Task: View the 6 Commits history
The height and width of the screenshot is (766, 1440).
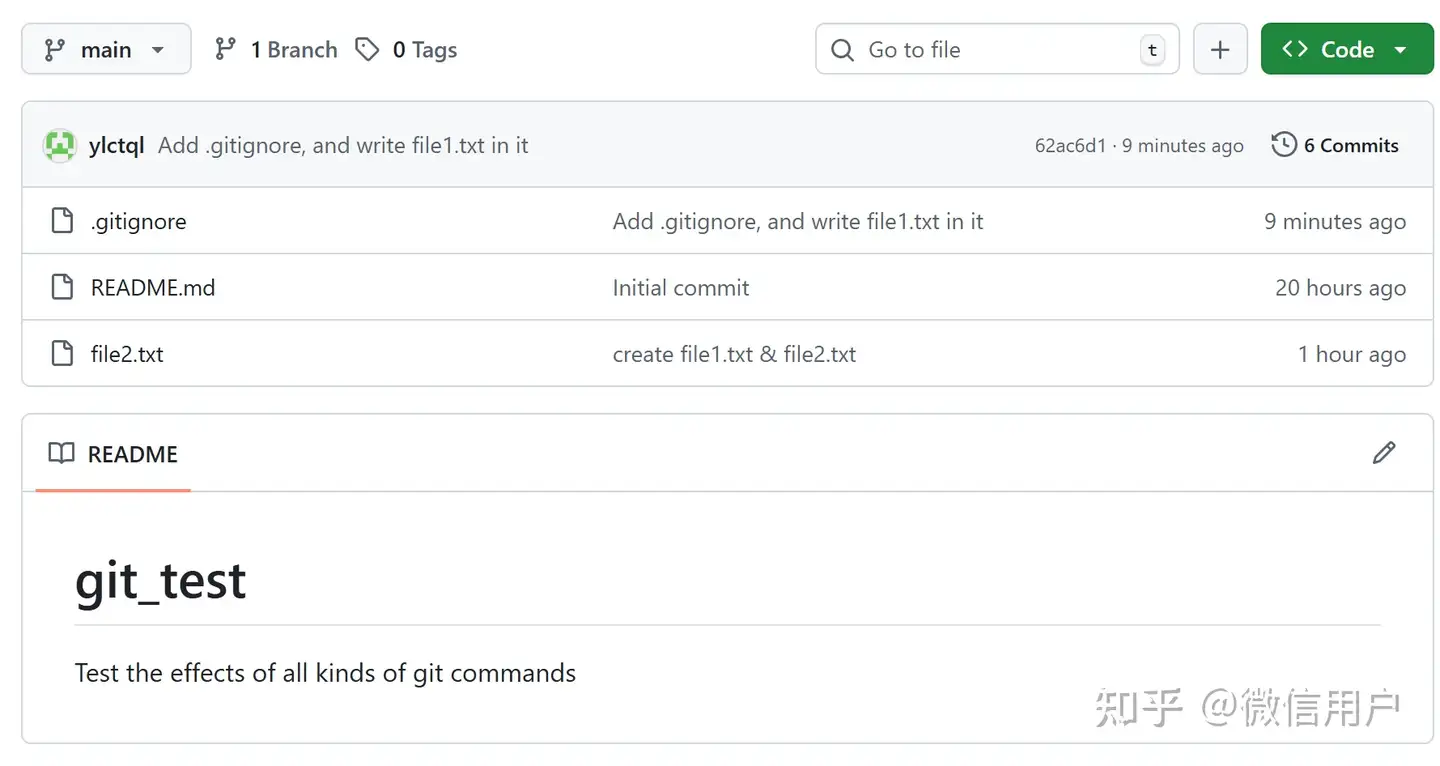Action: pos(1350,145)
